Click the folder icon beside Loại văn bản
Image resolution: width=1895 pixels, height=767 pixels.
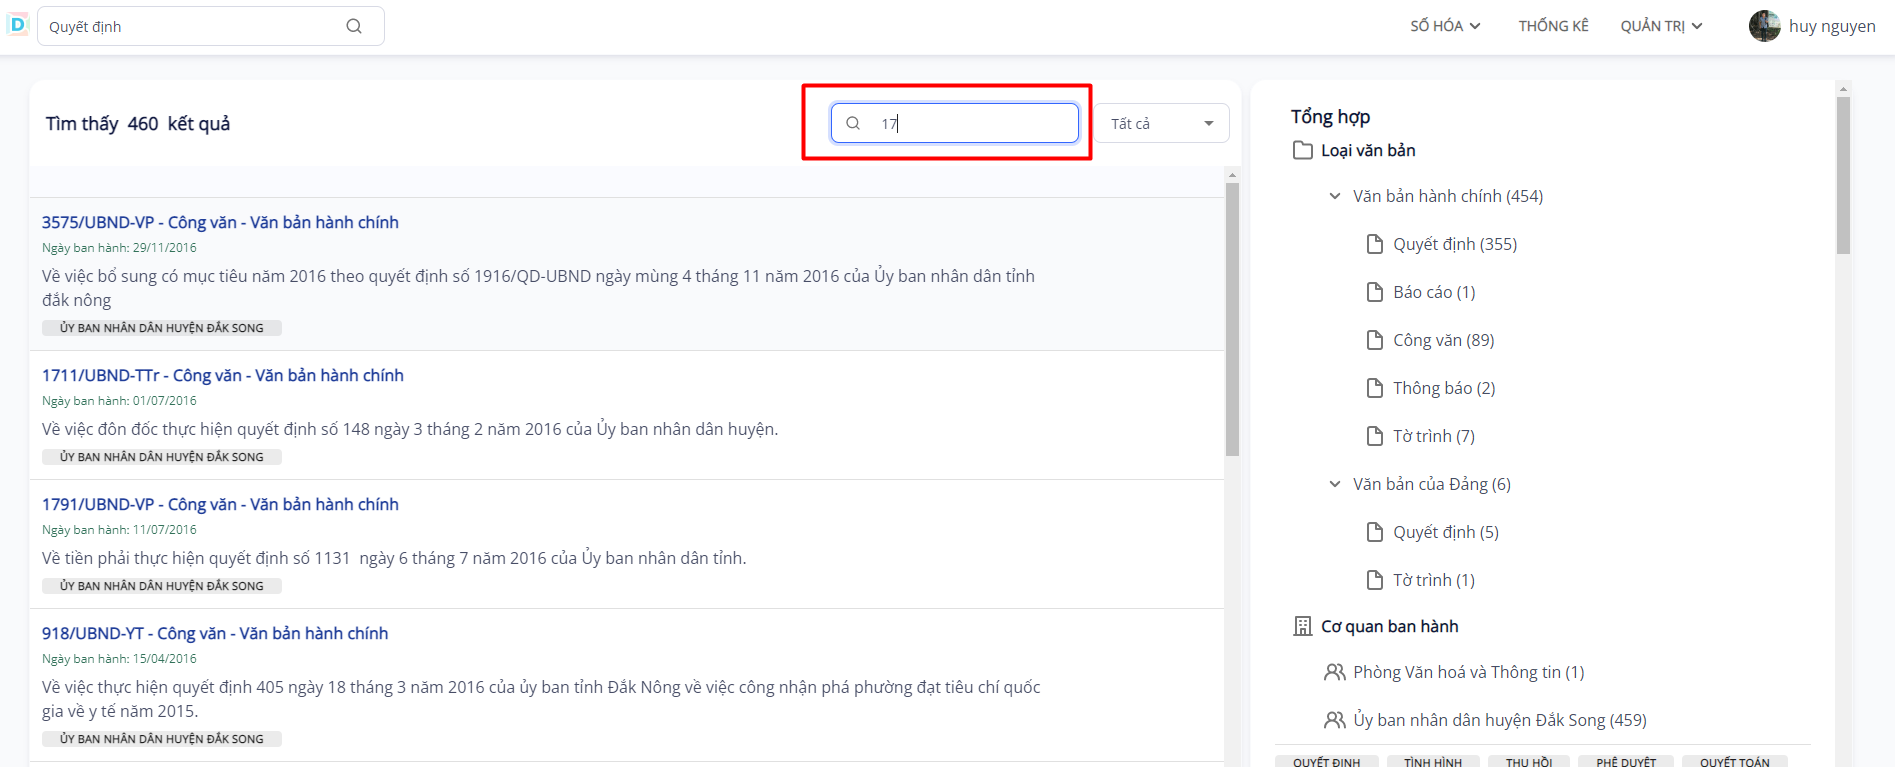click(1302, 150)
